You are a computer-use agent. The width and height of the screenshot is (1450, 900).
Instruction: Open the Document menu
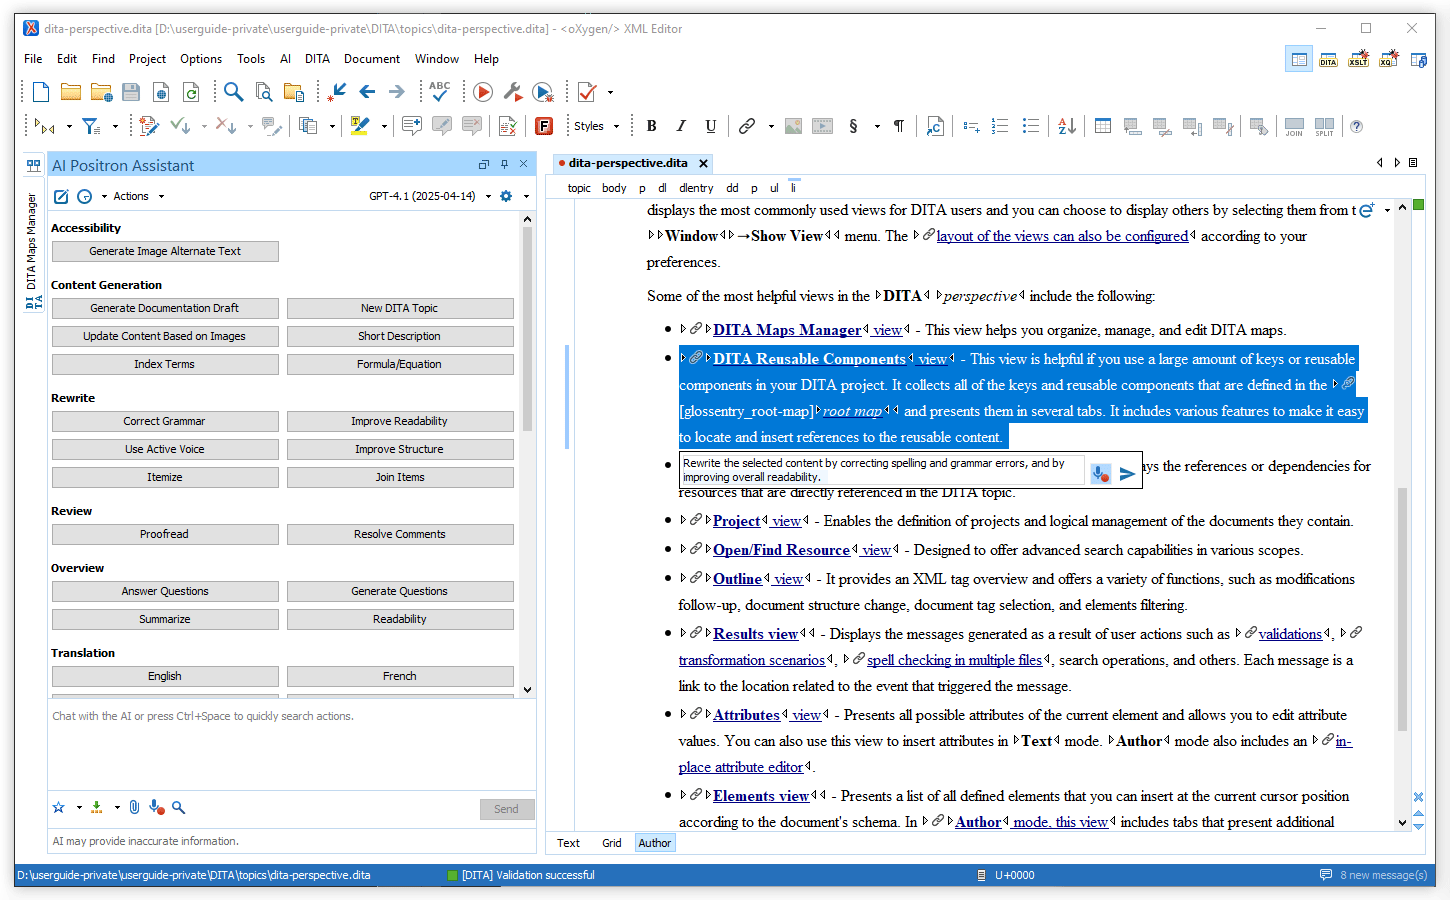[x=371, y=59]
